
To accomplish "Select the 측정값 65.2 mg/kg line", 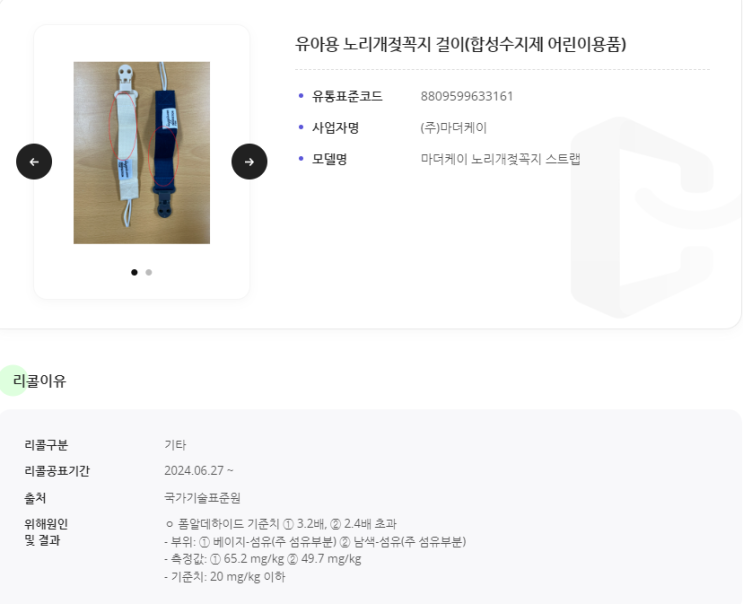I will [263, 559].
